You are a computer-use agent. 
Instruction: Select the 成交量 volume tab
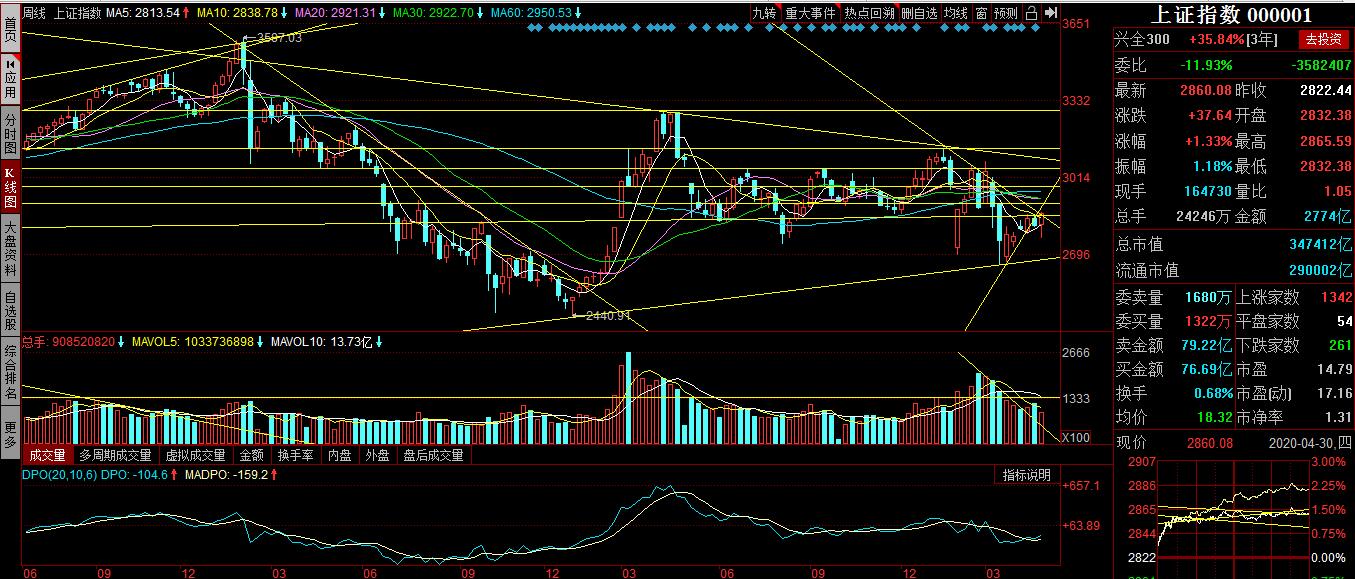point(46,455)
